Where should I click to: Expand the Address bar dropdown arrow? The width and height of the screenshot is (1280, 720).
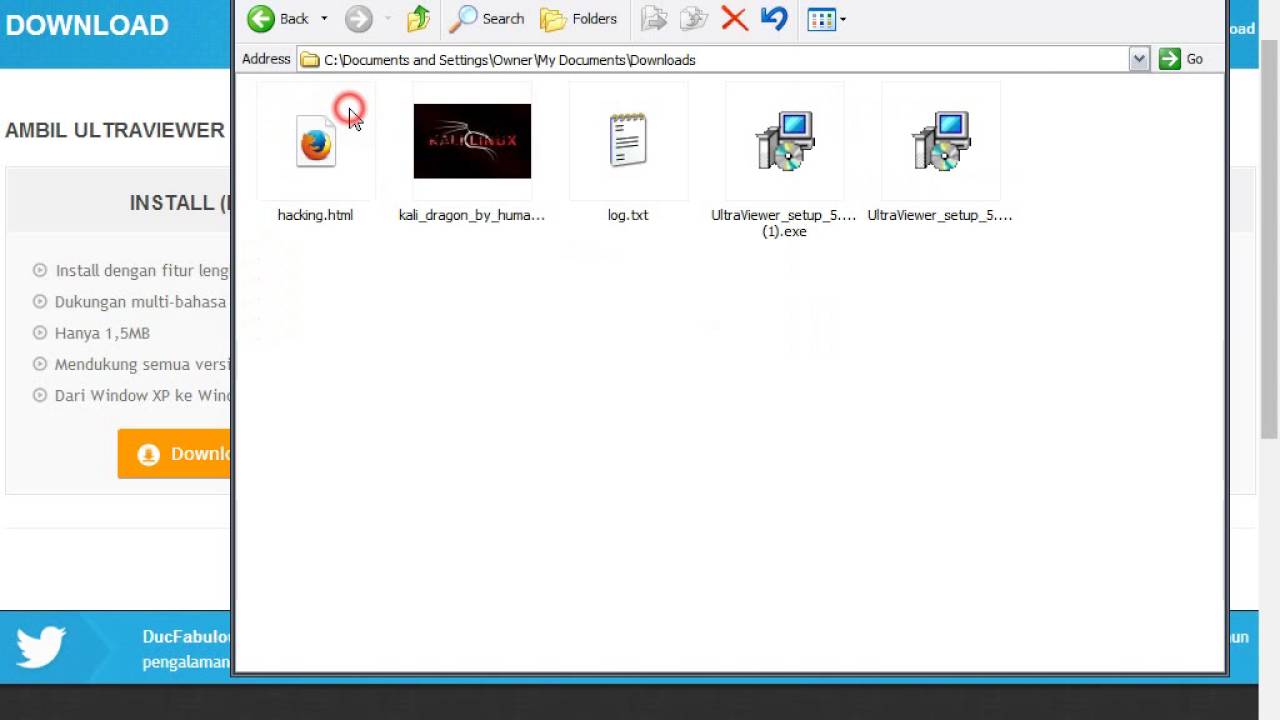(1139, 60)
